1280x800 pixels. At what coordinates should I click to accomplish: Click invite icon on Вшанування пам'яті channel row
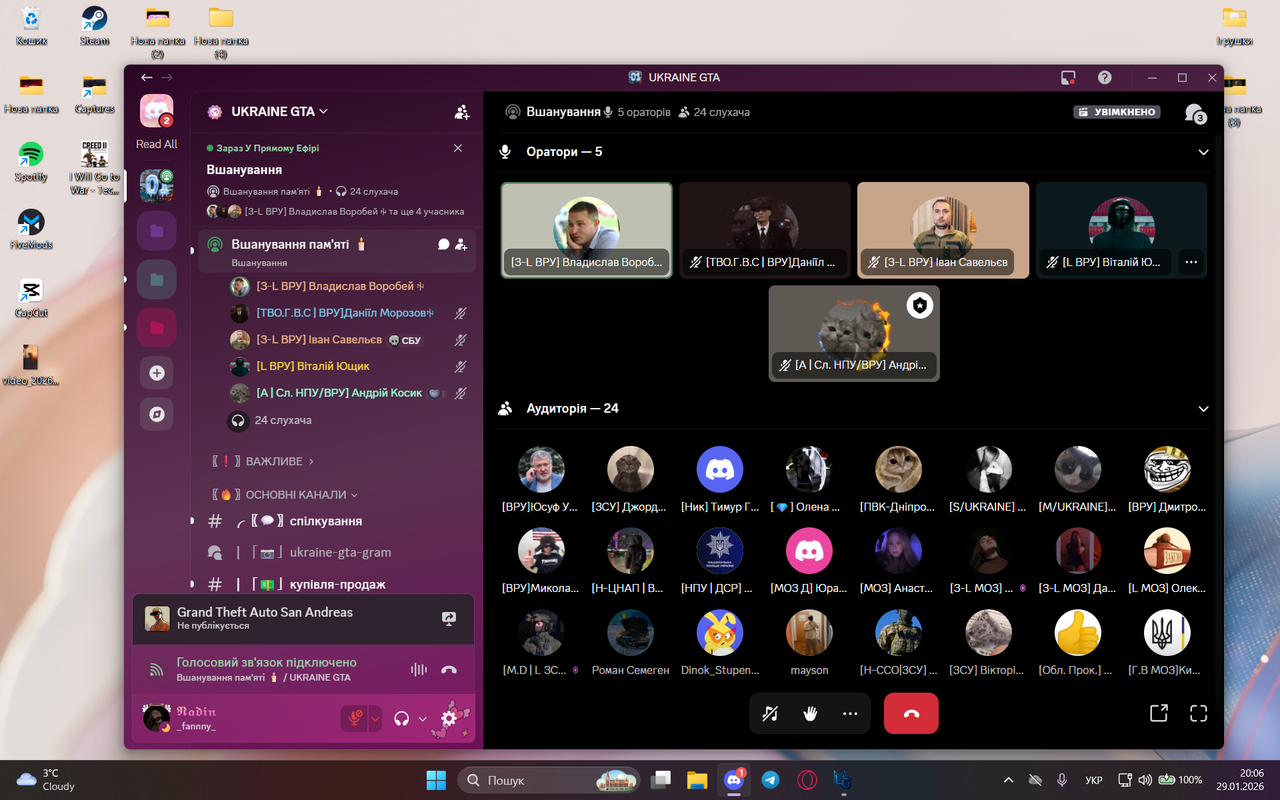pyautogui.click(x=461, y=244)
